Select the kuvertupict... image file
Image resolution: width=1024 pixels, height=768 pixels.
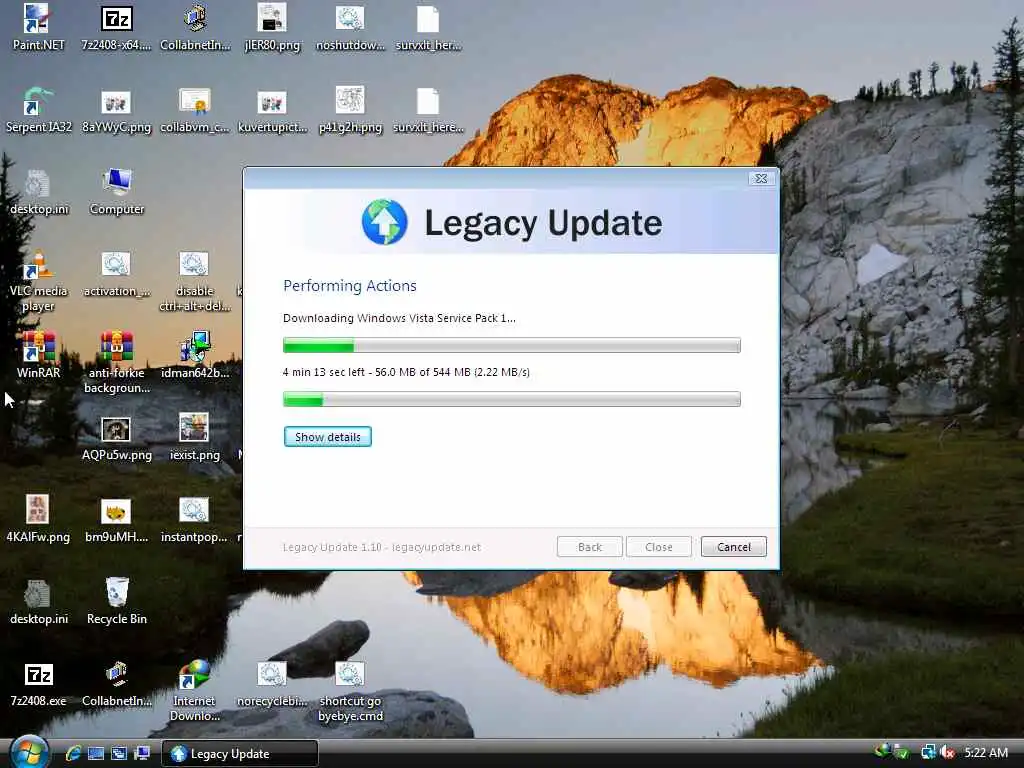[x=272, y=110]
